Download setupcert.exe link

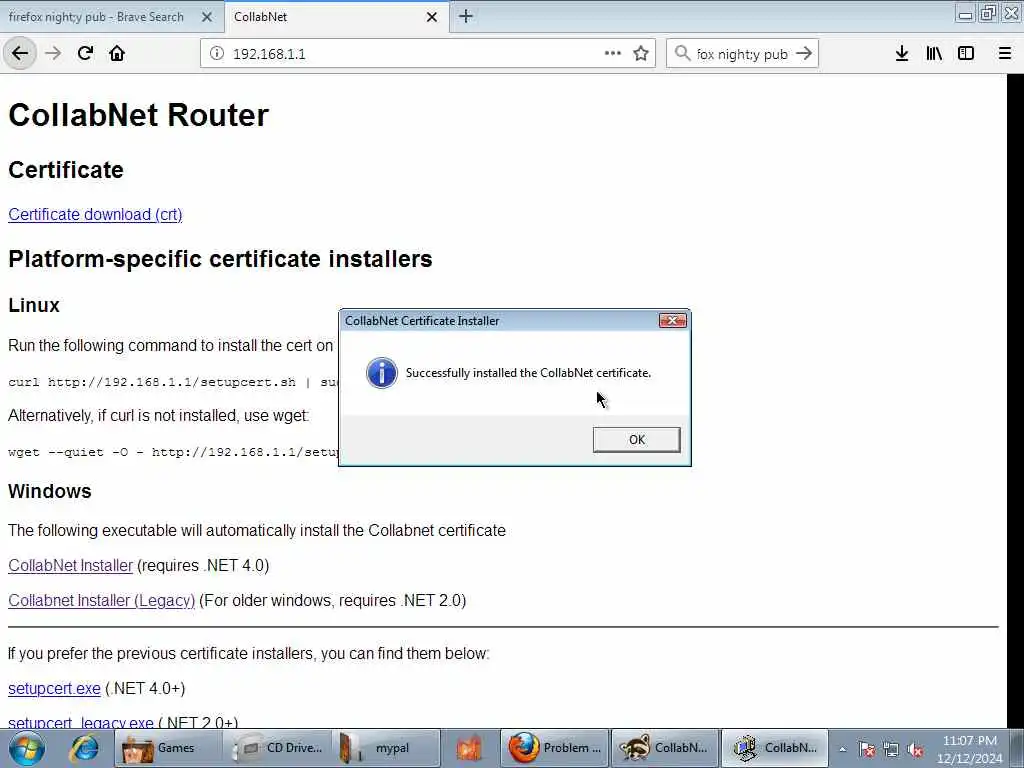click(x=54, y=688)
